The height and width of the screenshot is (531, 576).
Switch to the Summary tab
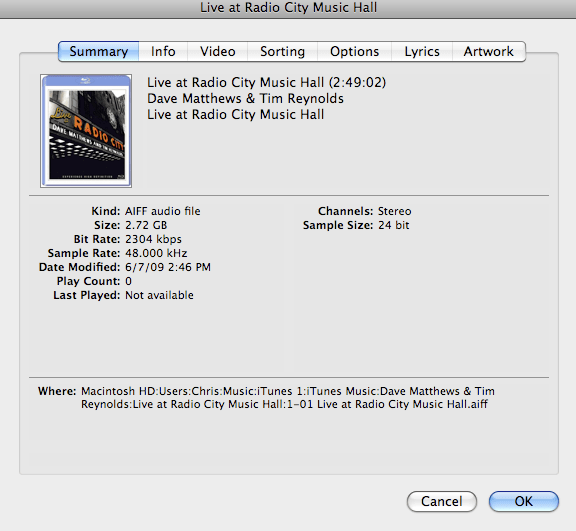click(98, 51)
